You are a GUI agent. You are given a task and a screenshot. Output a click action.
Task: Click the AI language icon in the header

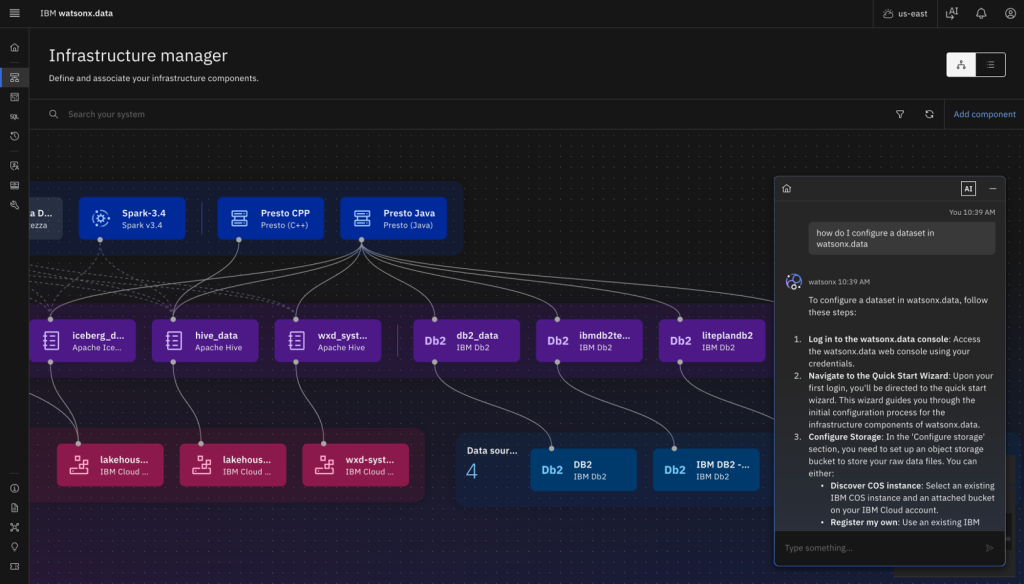click(951, 13)
